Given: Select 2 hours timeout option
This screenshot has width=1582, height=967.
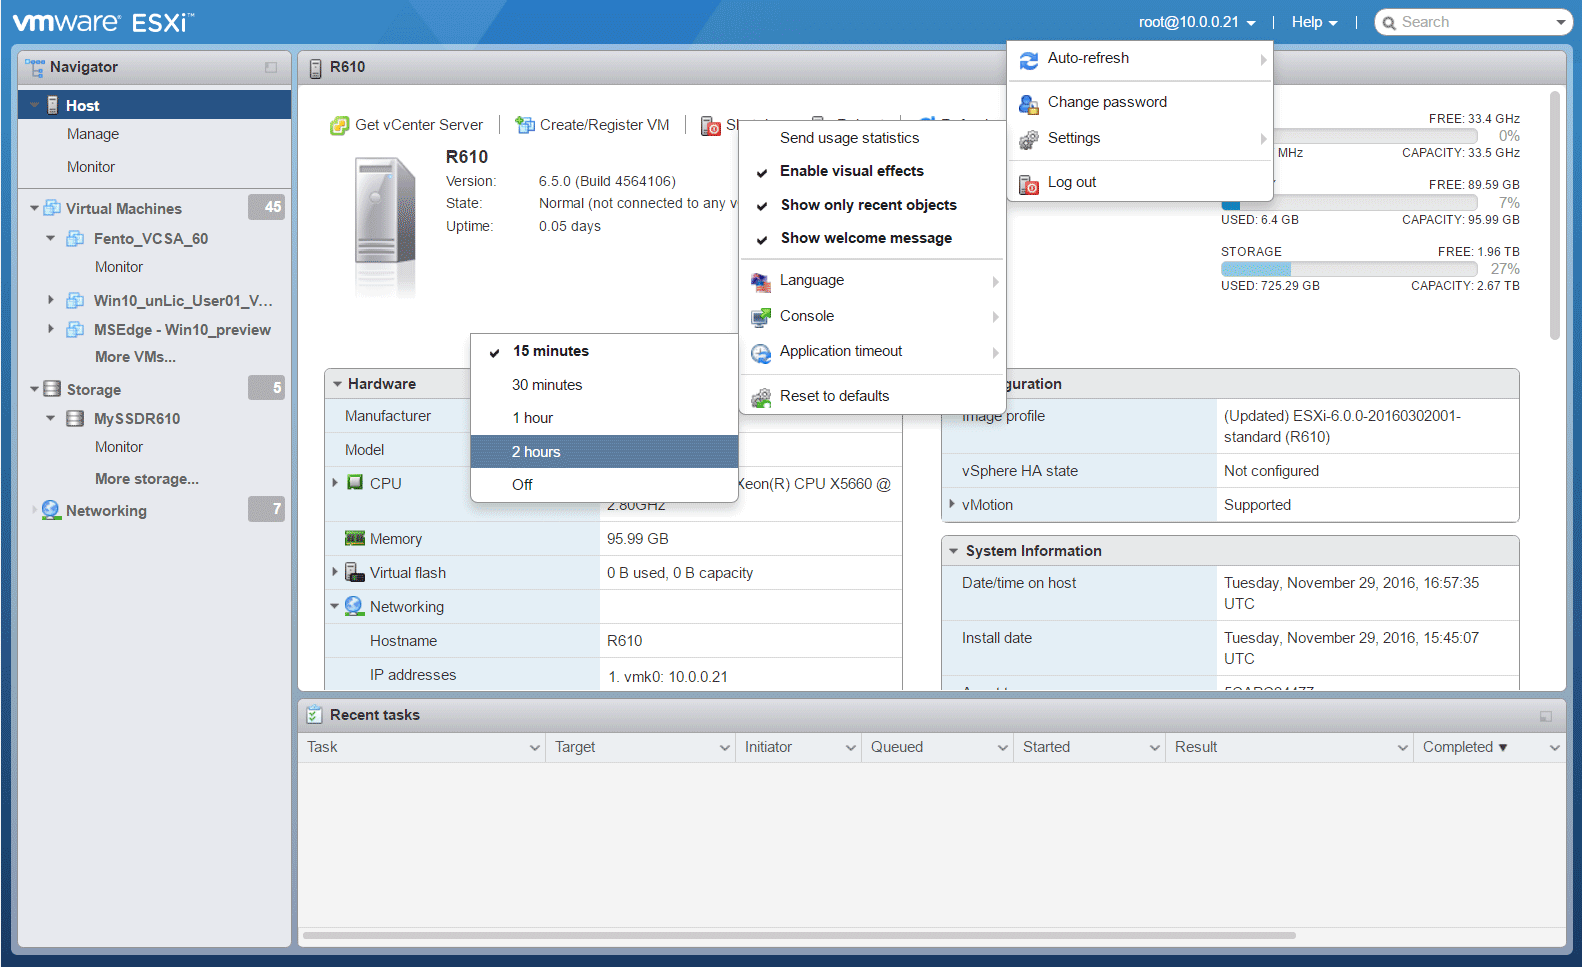Looking at the screenshot, I should 604,452.
